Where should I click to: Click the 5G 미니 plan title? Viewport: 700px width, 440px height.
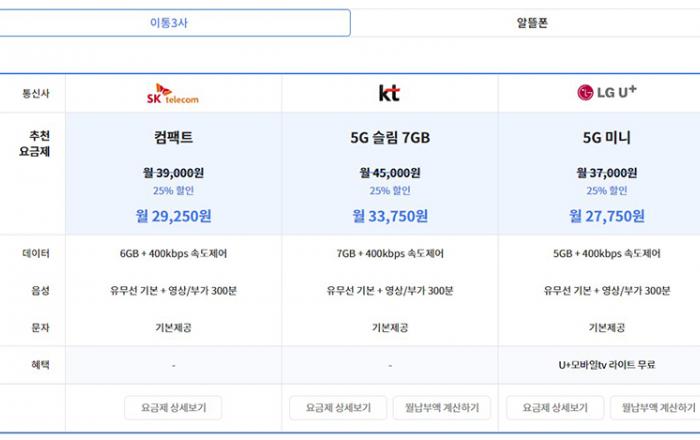(x=607, y=138)
